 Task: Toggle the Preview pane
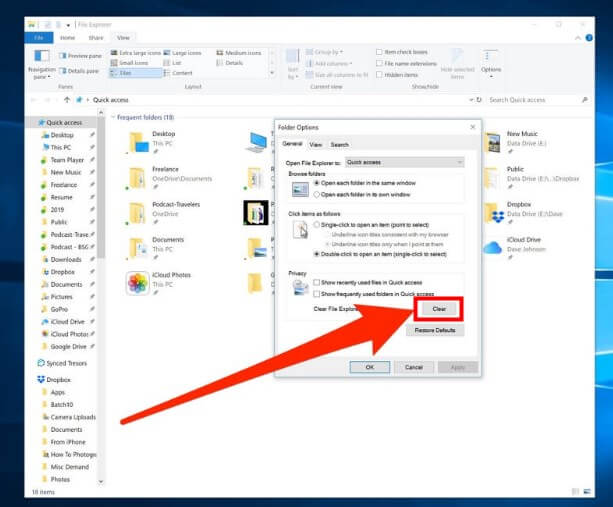[80, 56]
